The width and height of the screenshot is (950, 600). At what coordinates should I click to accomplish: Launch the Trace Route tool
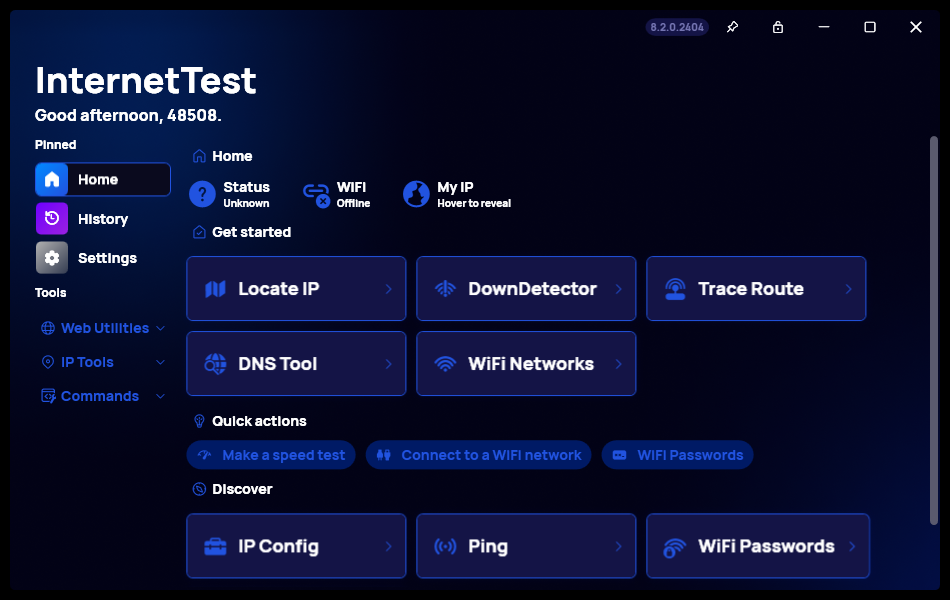[x=756, y=288]
